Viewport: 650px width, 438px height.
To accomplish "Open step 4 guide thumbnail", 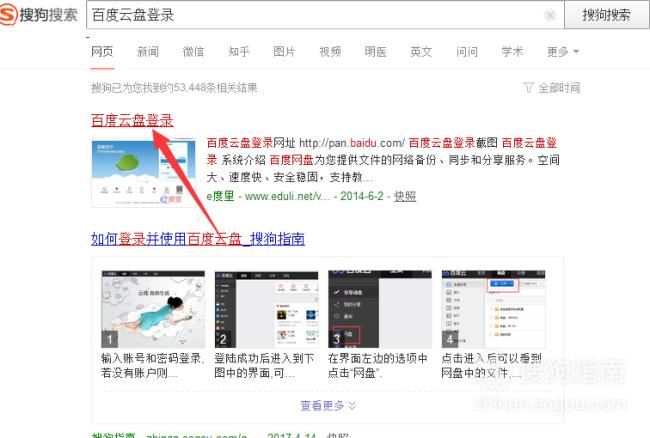I will click(493, 309).
